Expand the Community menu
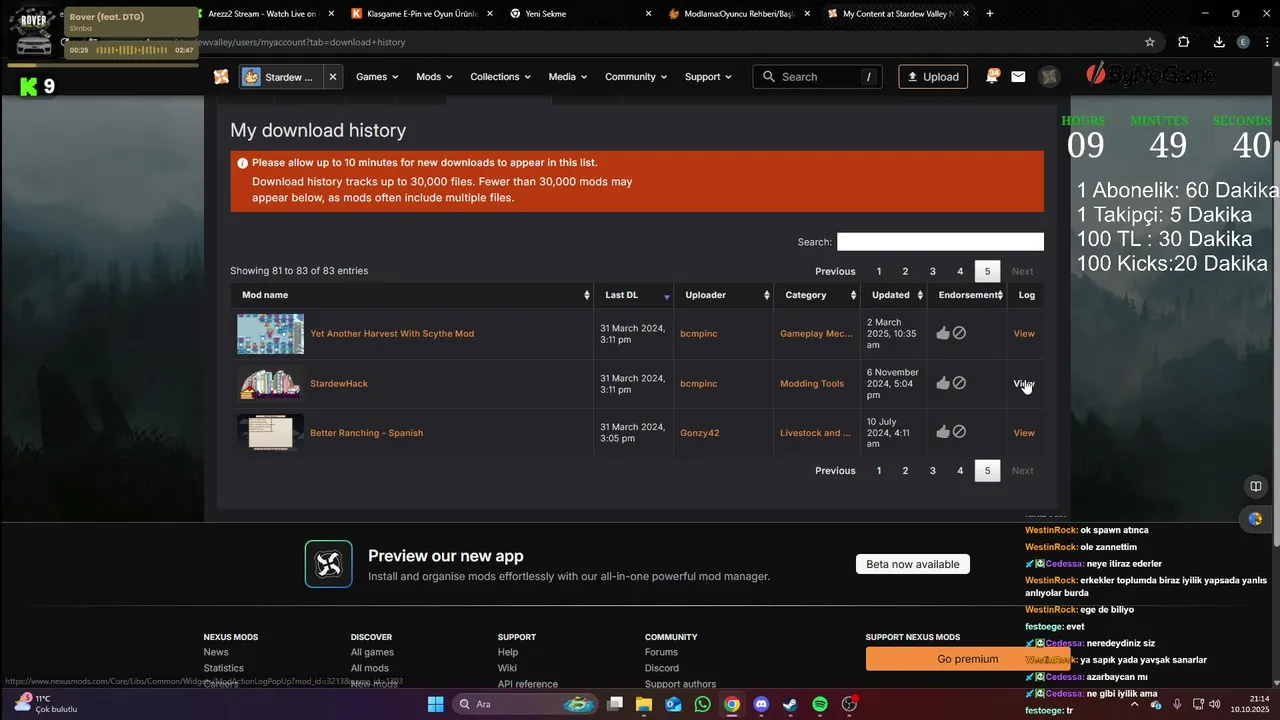1280x720 pixels. point(637,77)
